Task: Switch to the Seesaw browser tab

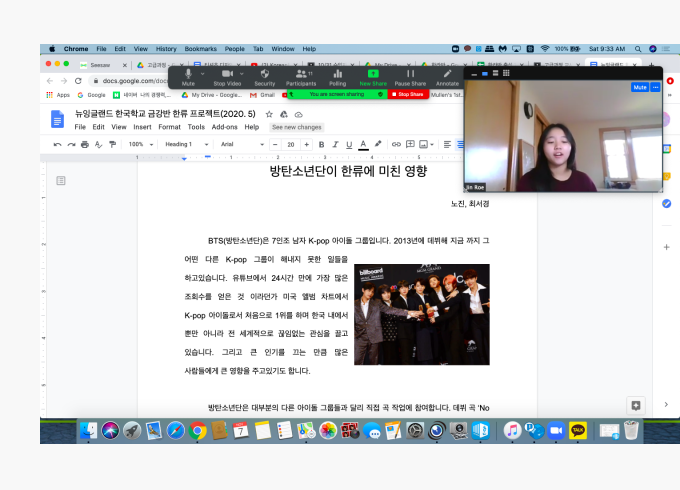Action: coord(100,65)
